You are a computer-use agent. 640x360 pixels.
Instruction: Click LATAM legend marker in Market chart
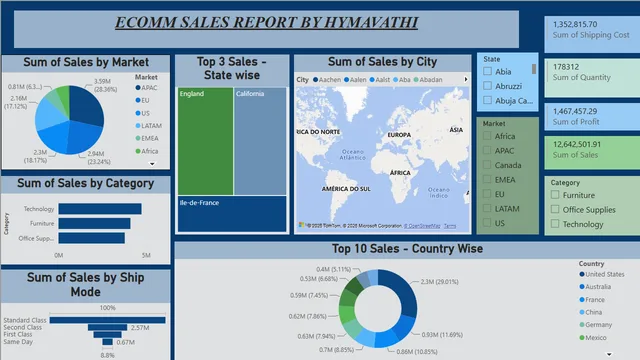(x=138, y=126)
